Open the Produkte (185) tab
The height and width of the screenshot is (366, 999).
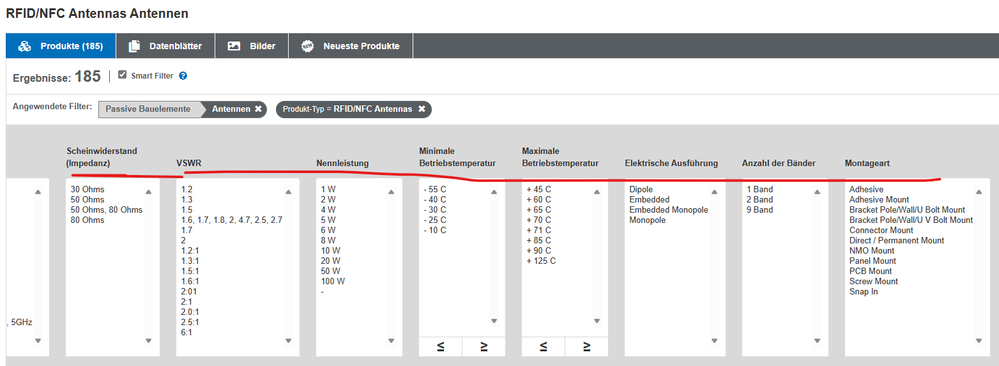click(x=61, y=46)
